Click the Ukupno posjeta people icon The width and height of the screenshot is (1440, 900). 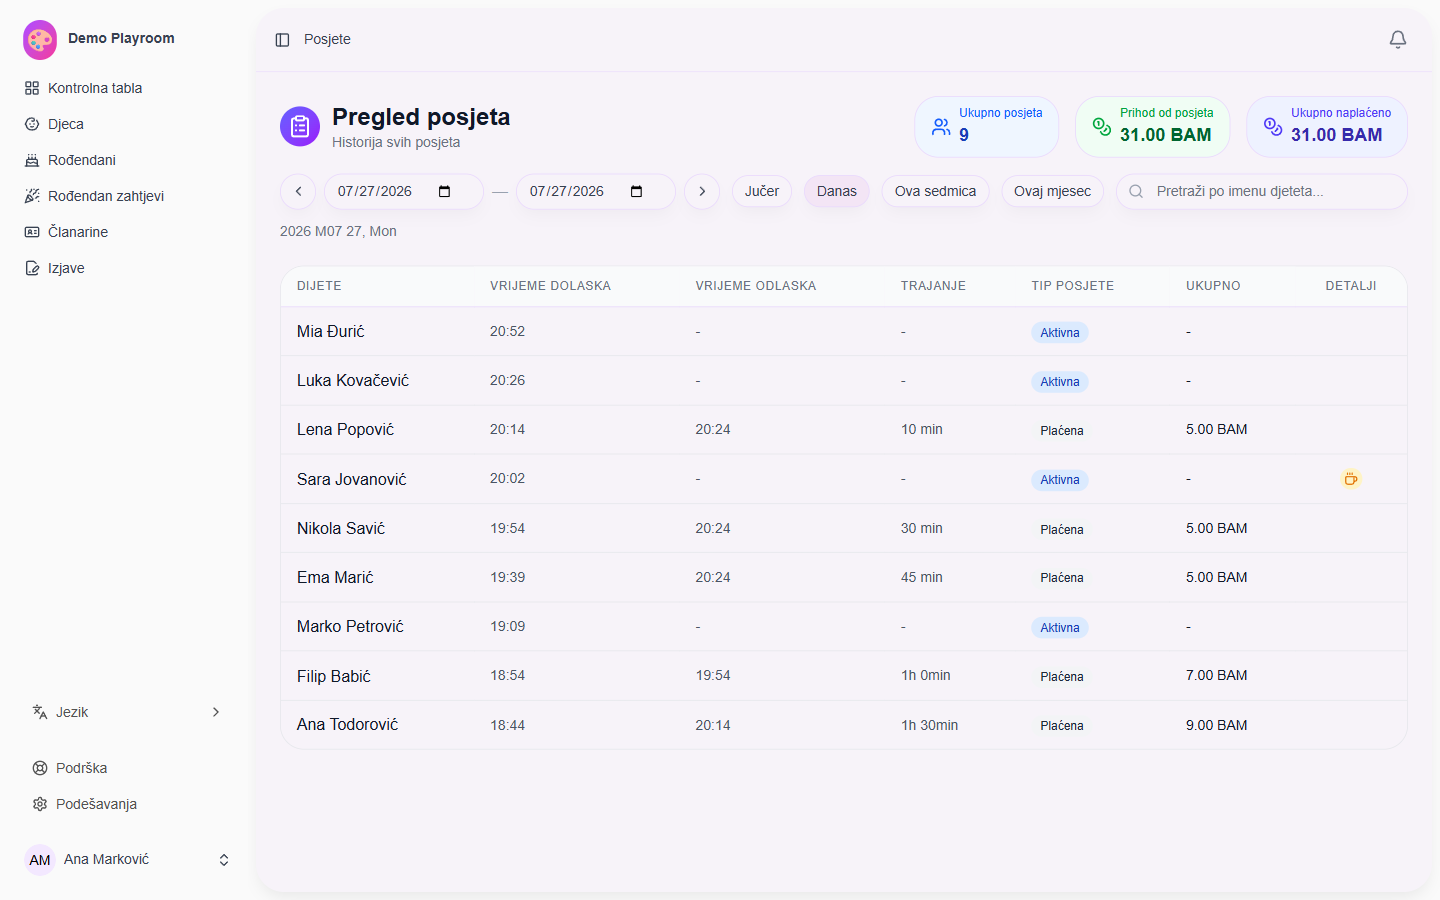941,127
